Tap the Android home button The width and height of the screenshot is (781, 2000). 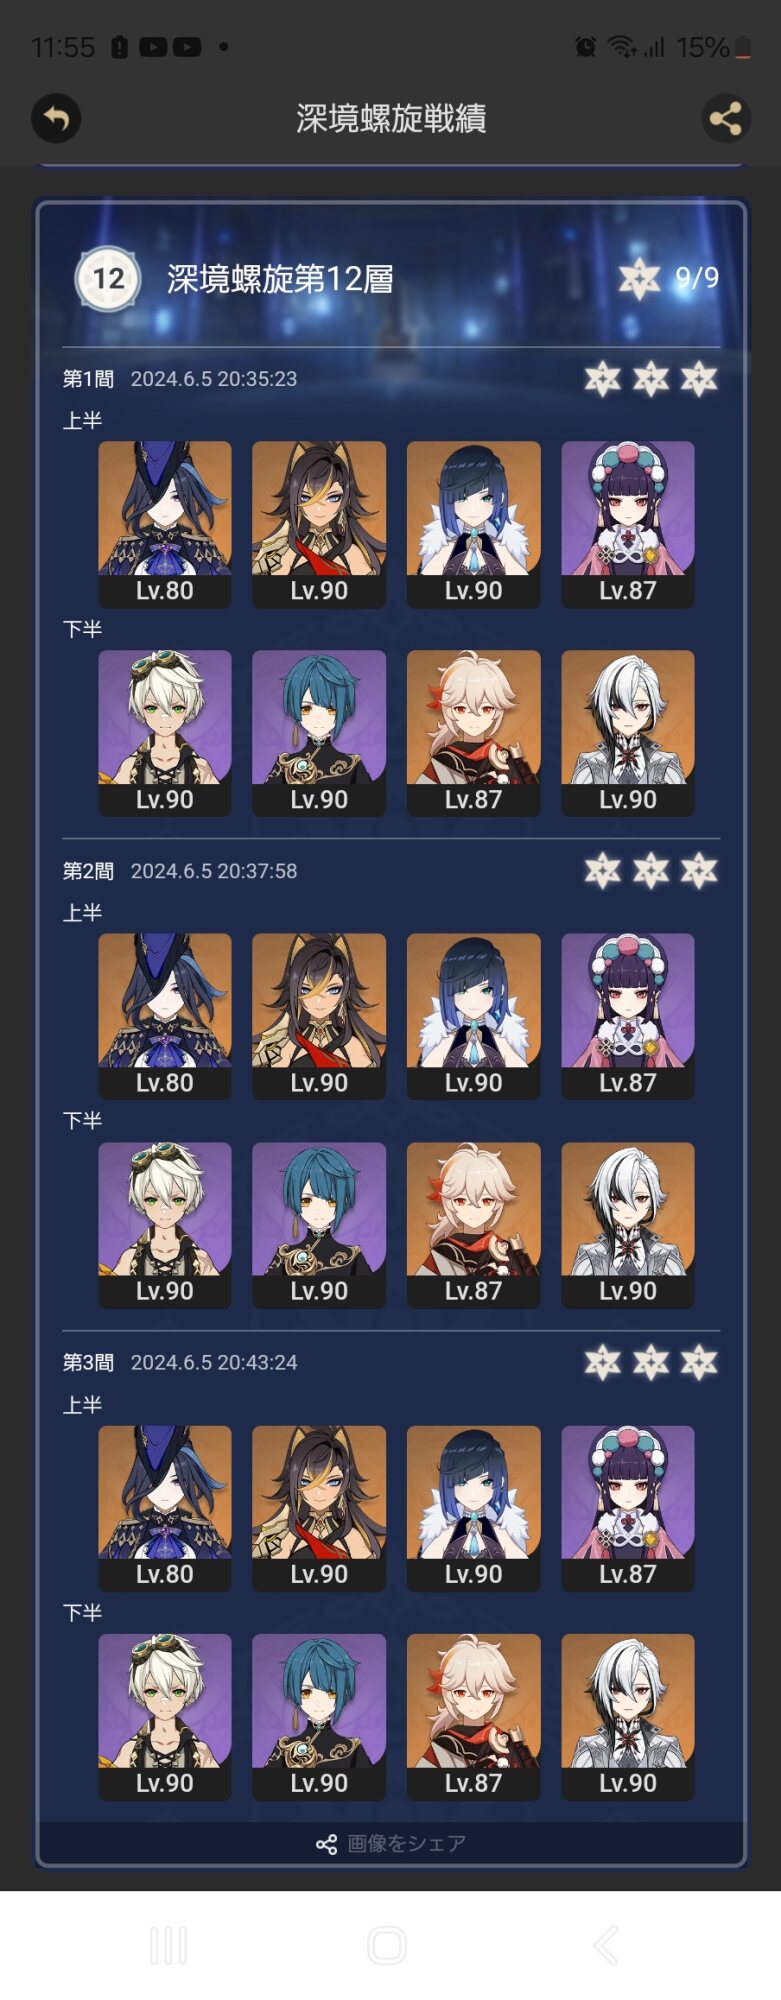(x=387, y=1946)
